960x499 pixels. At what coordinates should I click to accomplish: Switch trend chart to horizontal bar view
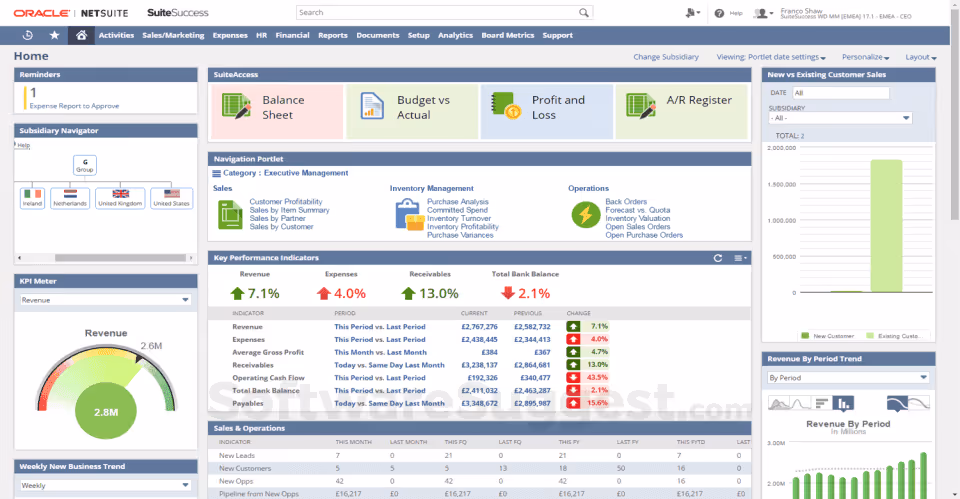(822, 403)
